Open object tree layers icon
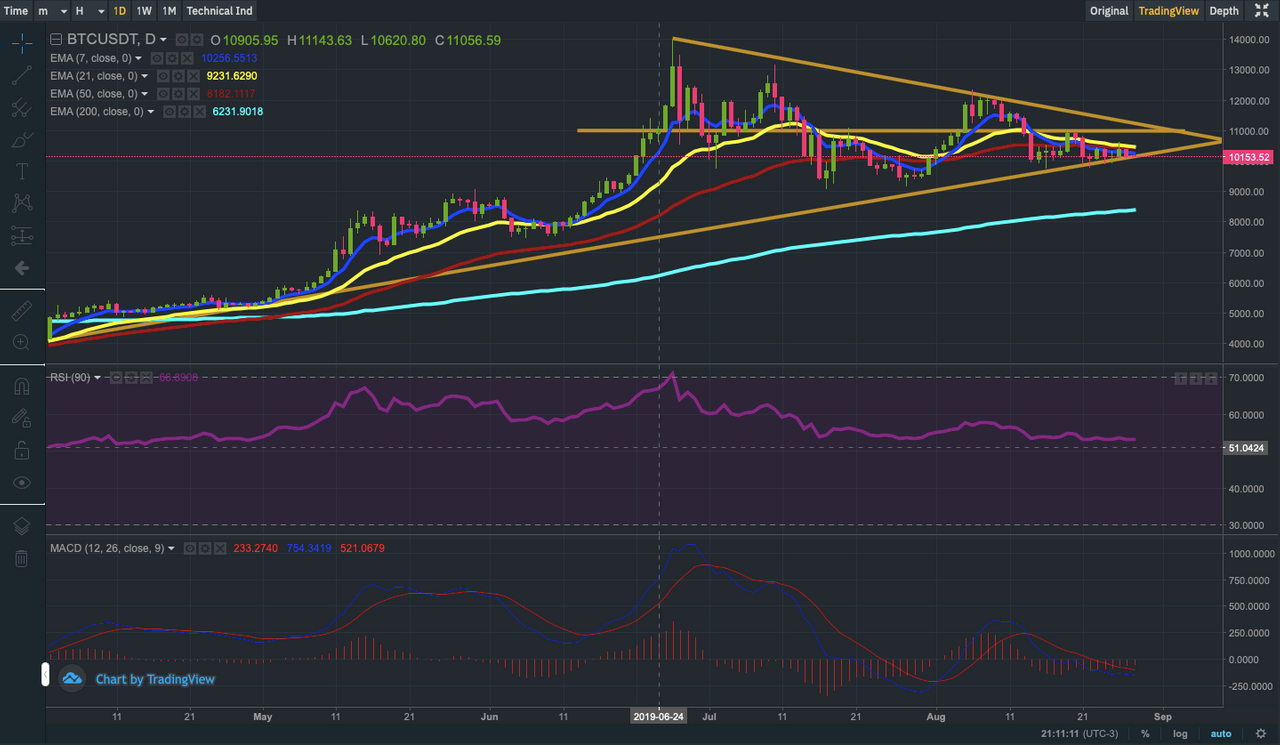Screen dimensions: 1280x745 pos(21,526)
